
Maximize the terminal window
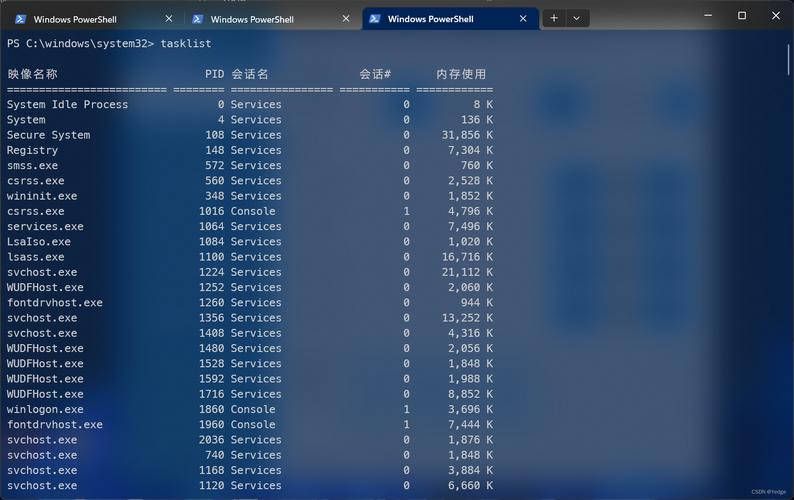(742, 16)
